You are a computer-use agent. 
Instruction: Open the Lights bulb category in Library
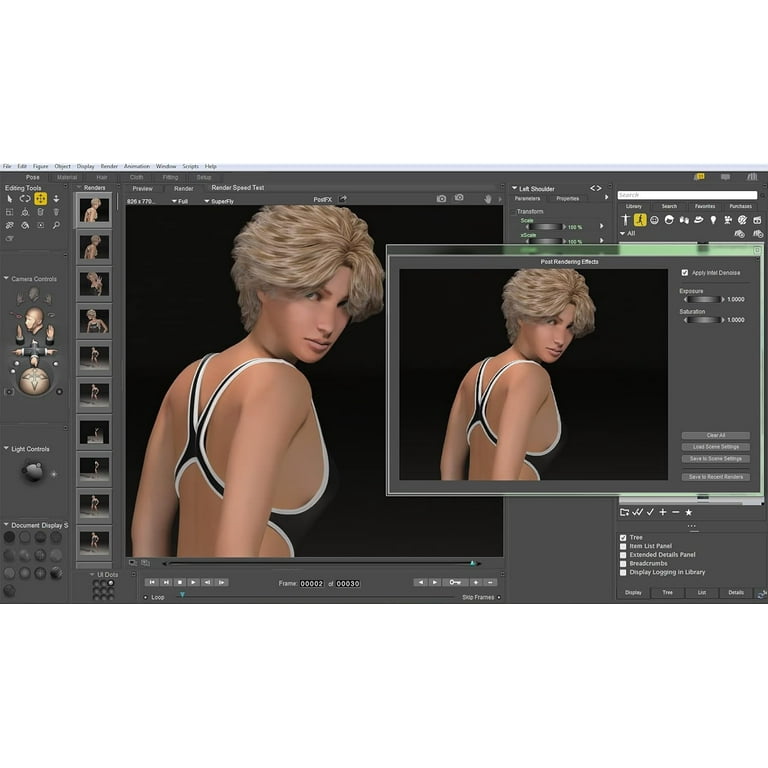pyautogui.click(x=713, y=220)
